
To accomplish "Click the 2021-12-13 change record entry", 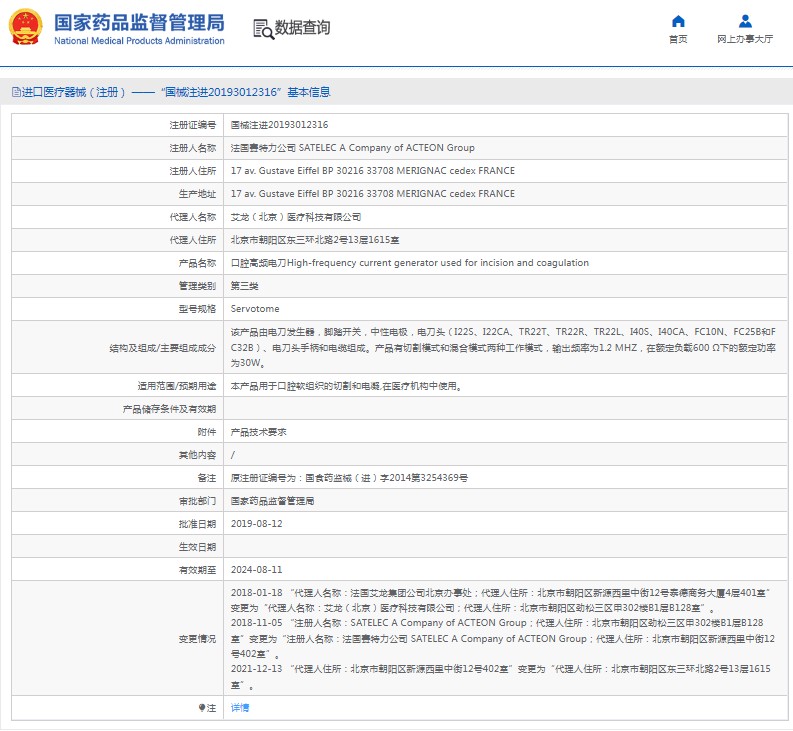I will 501,677.
